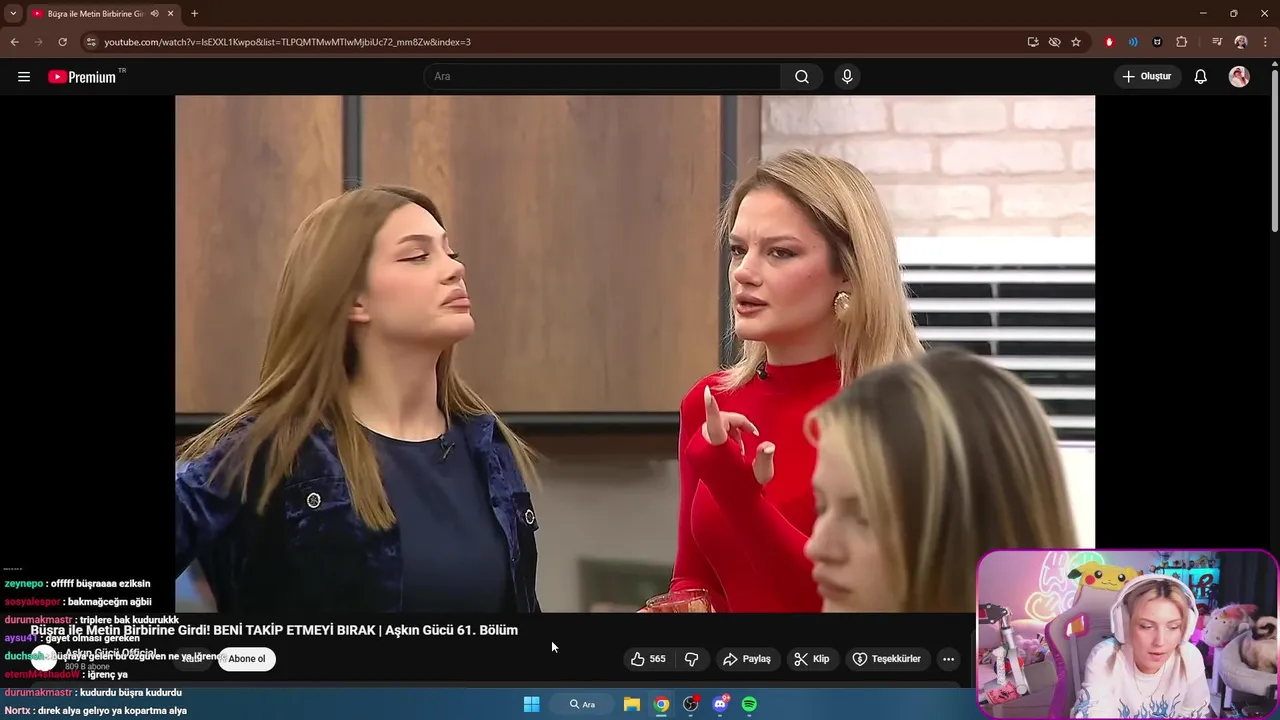Open the black cat extension icon

point(1157,42)
